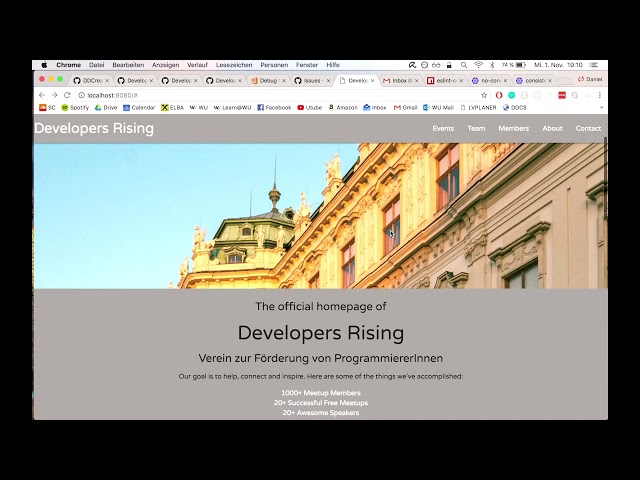Reload the localhost page
Screen dimensions: 640x480
click(67, 95)
